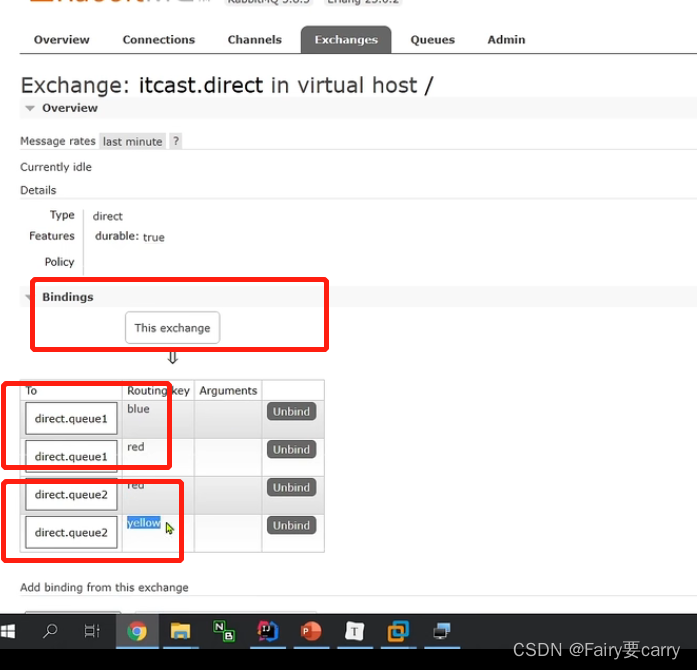Open the Admin tab
The height and width of the screenshot is (670, 697).
click(506, 40)
